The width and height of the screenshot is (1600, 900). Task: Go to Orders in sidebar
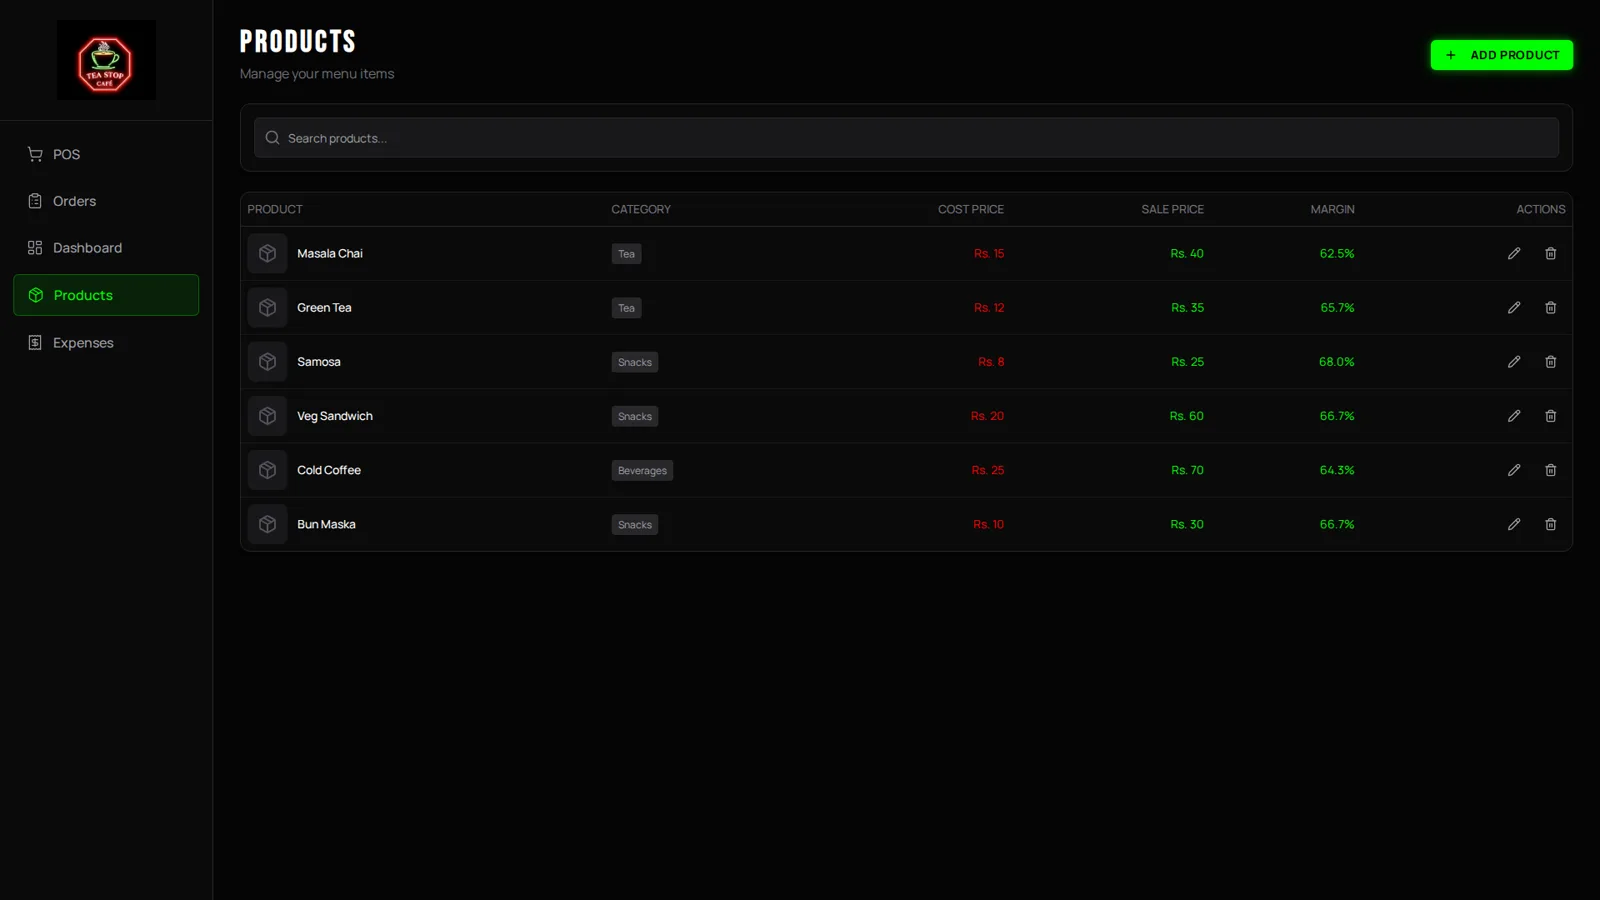(x=106, y=201)
